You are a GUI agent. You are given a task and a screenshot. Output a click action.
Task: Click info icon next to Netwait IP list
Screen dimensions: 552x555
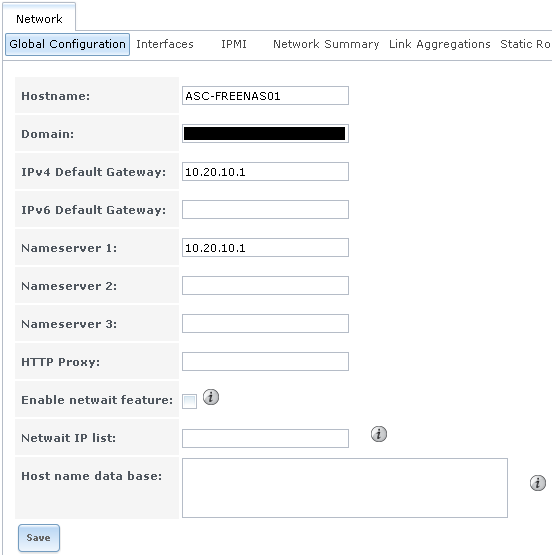coord(379,434)
